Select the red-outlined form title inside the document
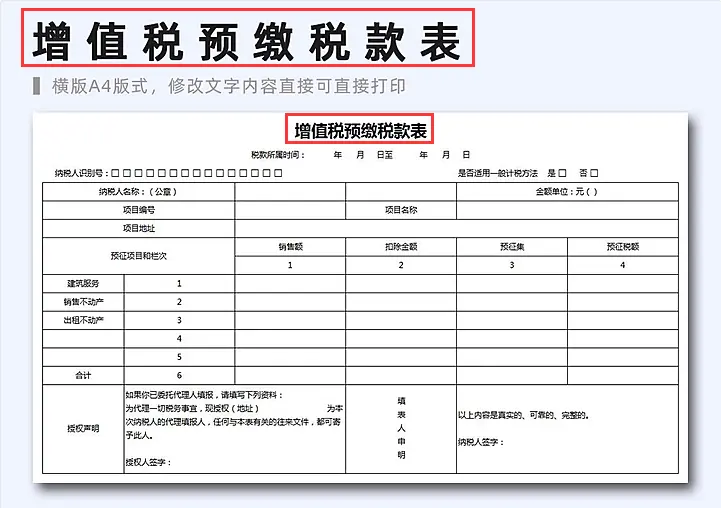721x508 pixels. [361, 130]
